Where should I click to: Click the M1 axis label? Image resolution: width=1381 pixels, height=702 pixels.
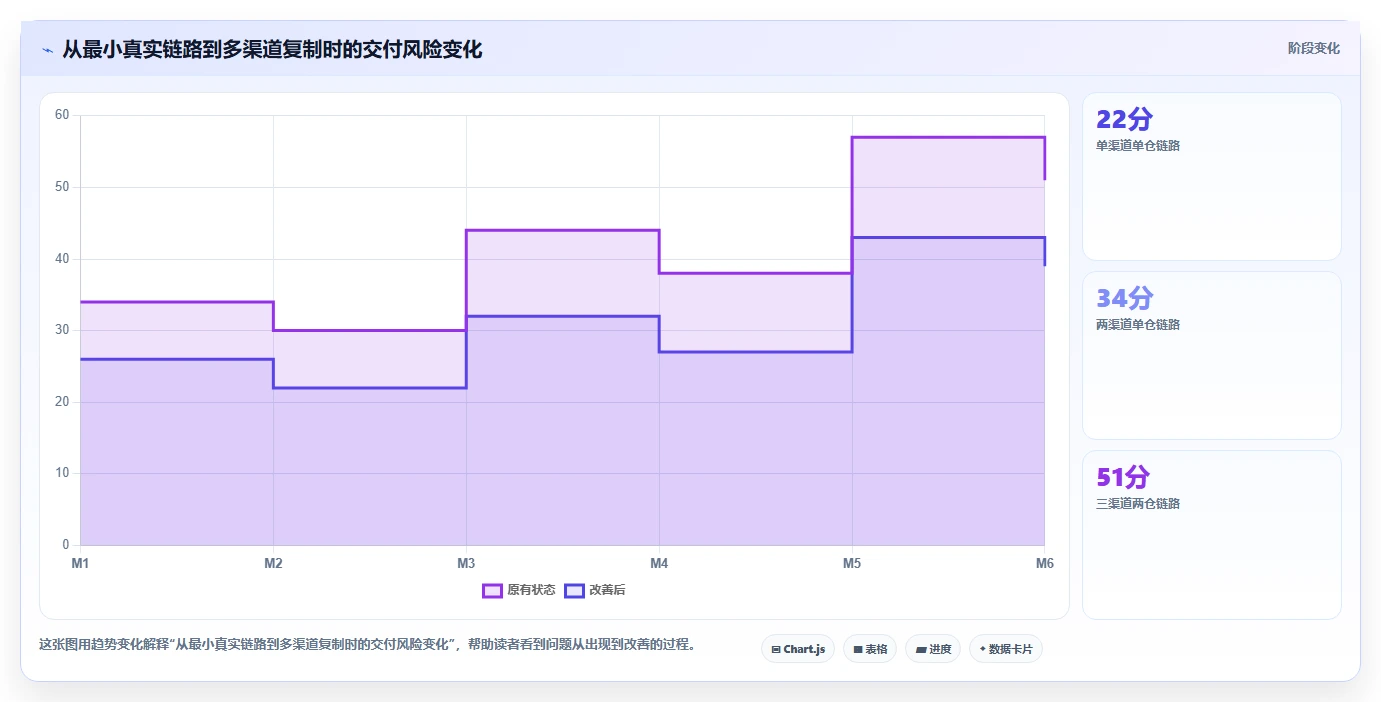80,563
